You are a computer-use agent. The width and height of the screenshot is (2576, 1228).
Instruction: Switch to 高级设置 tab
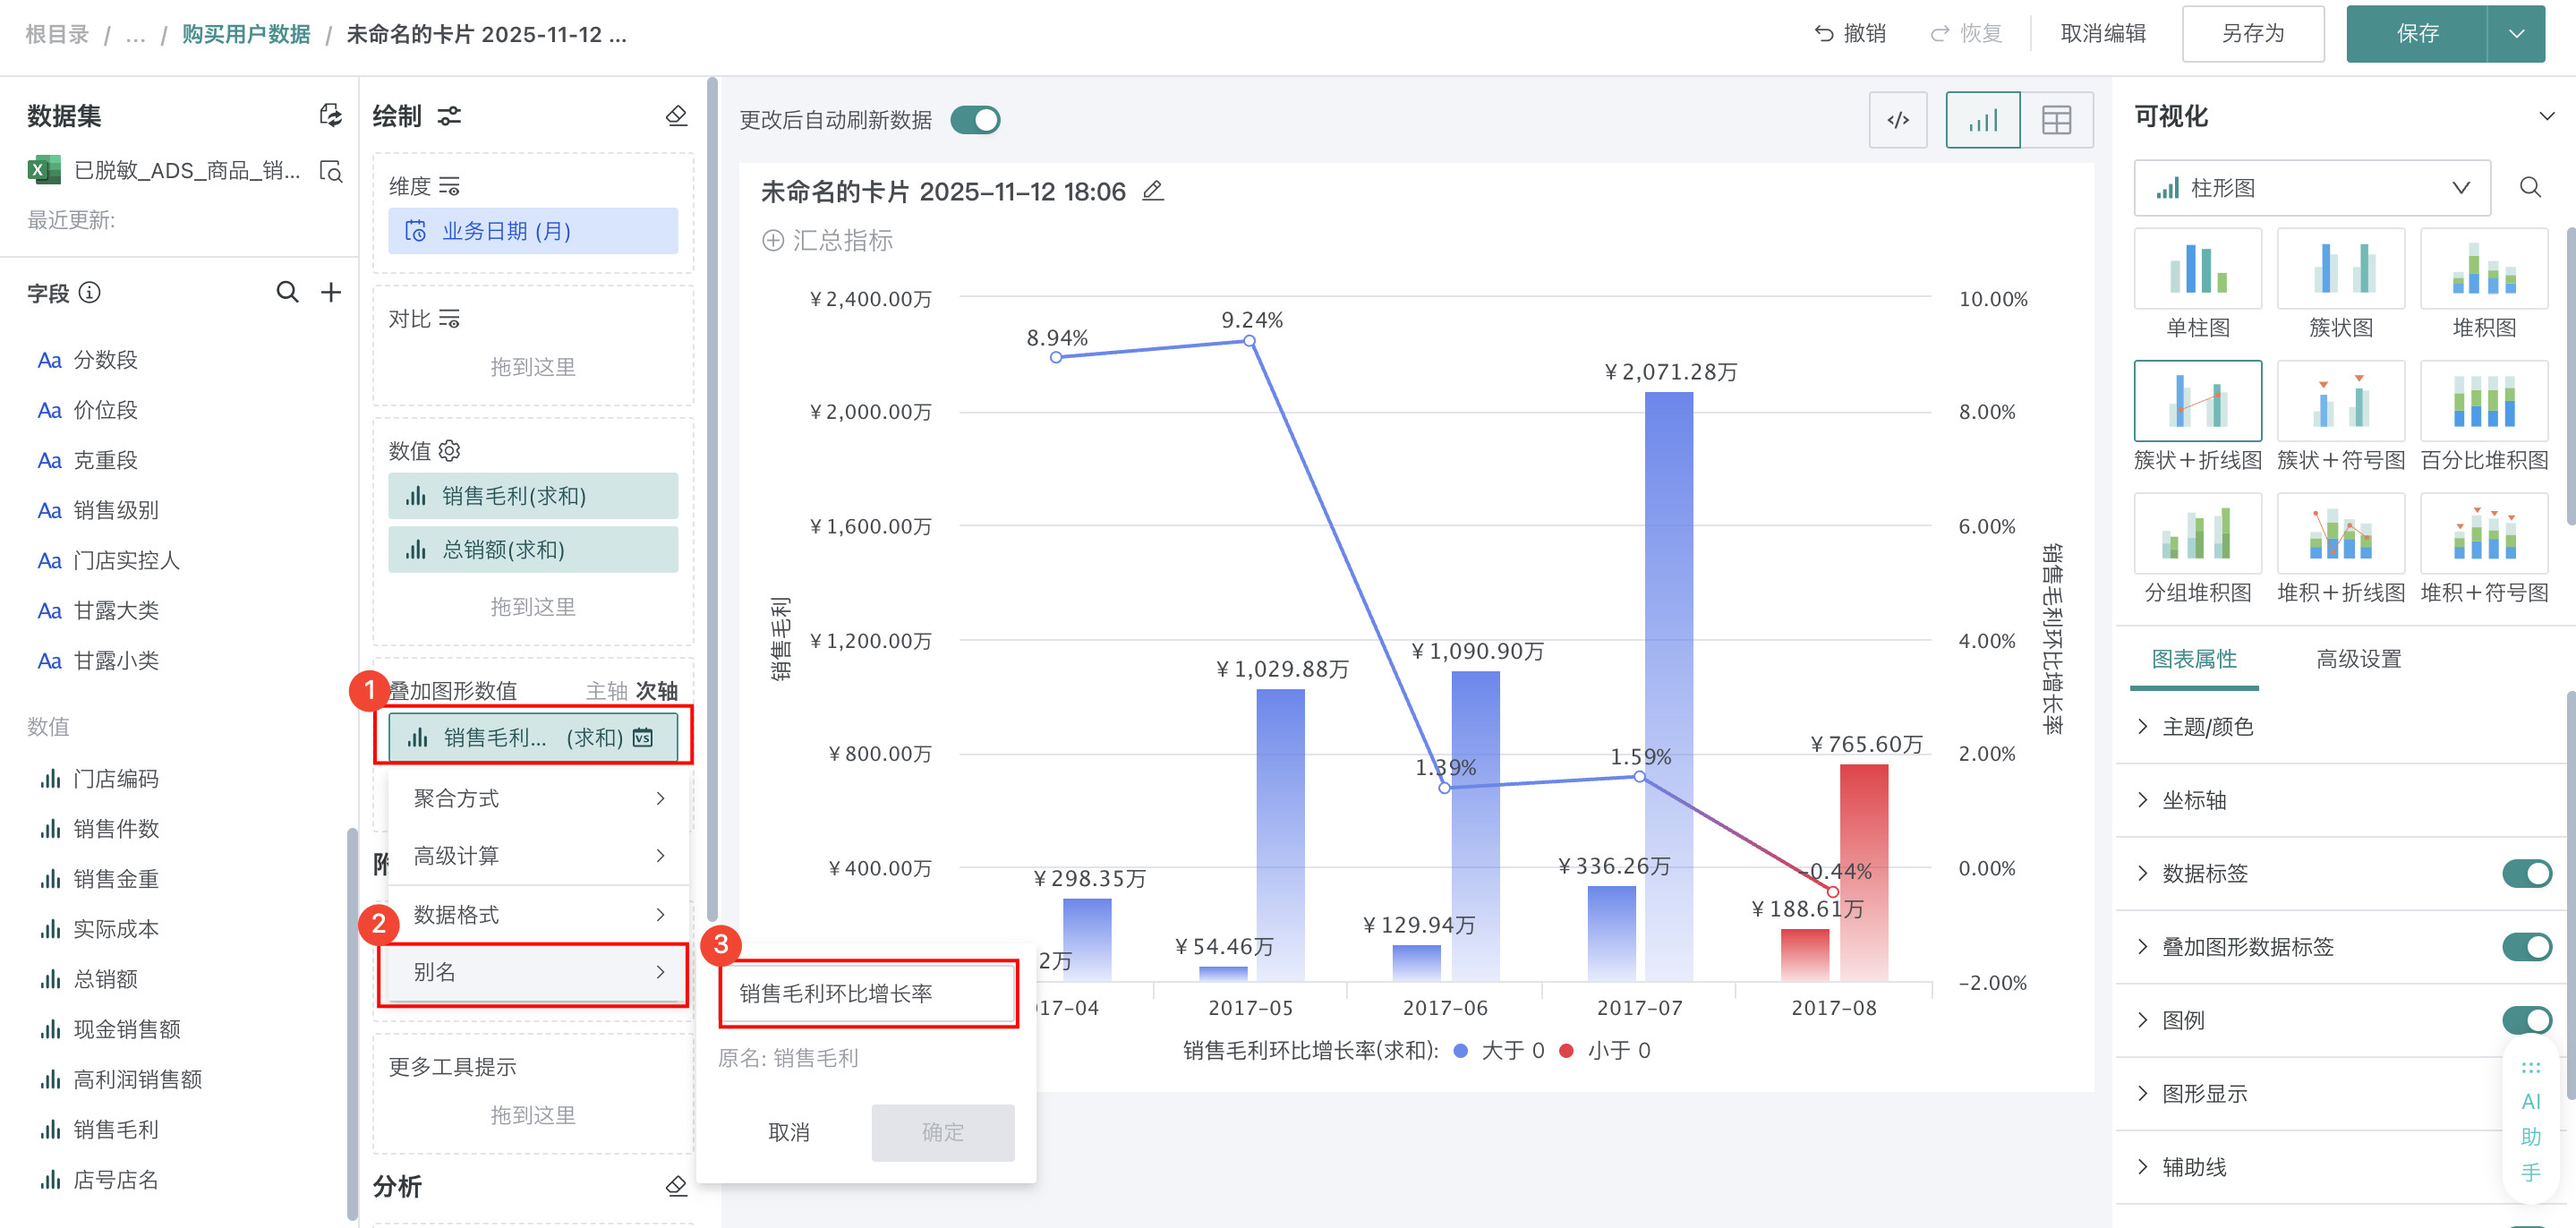[2358, 659]
